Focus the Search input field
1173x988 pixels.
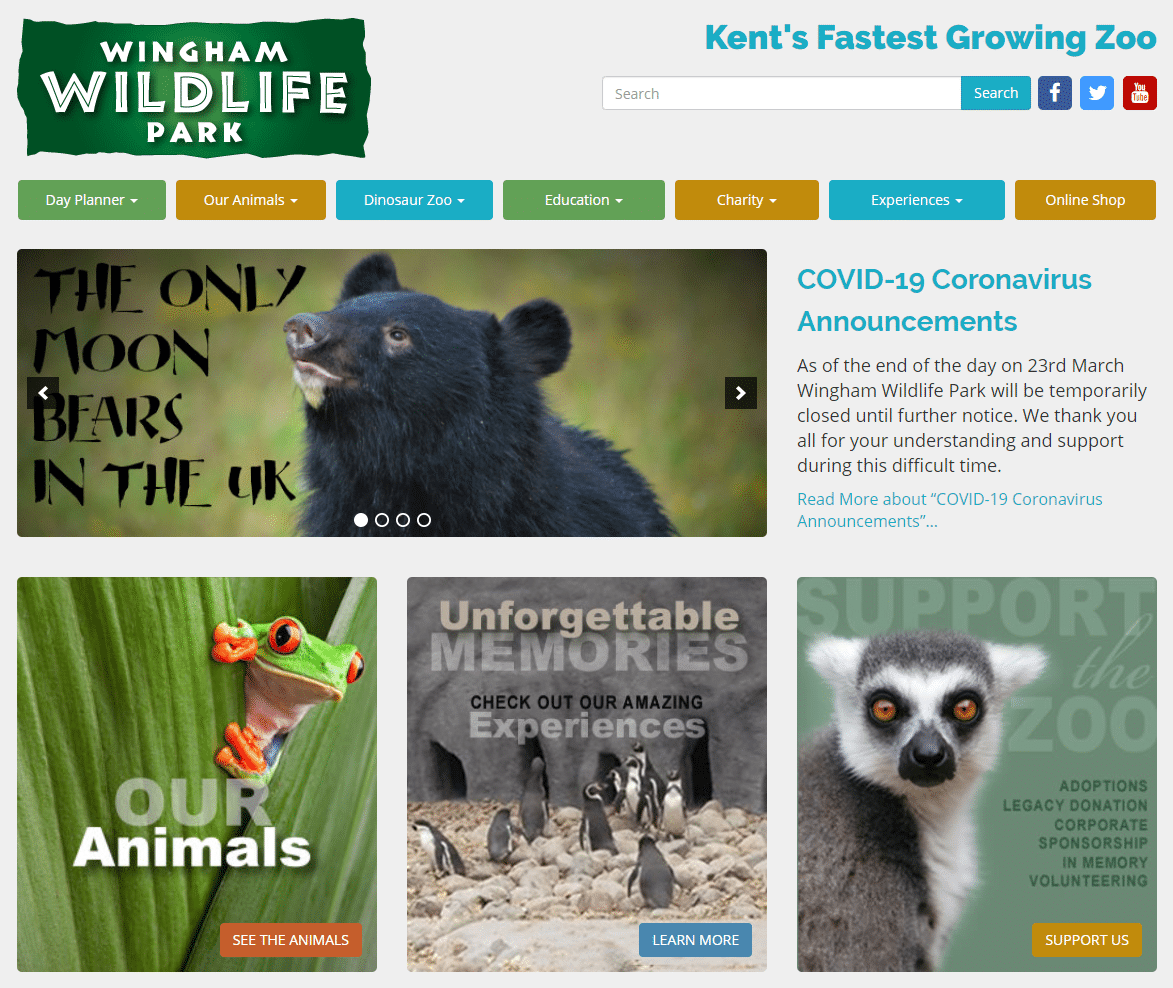tap(782, 93)
